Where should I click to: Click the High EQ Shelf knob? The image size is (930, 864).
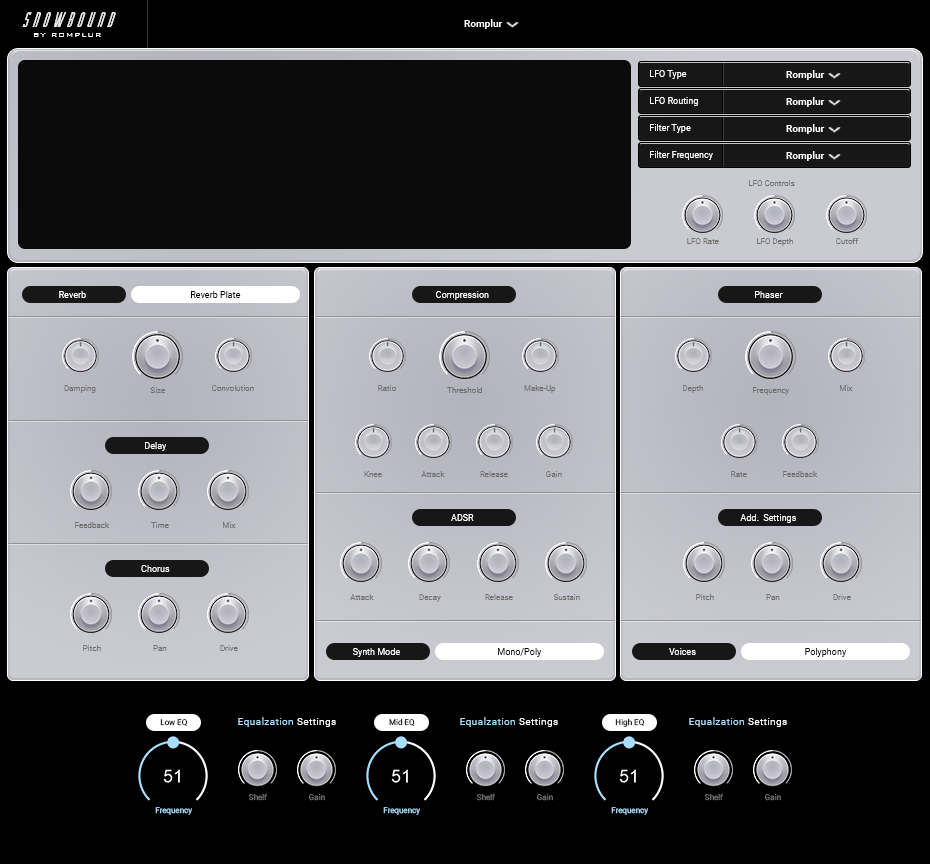pyautogui.click(x=714, y=770)
